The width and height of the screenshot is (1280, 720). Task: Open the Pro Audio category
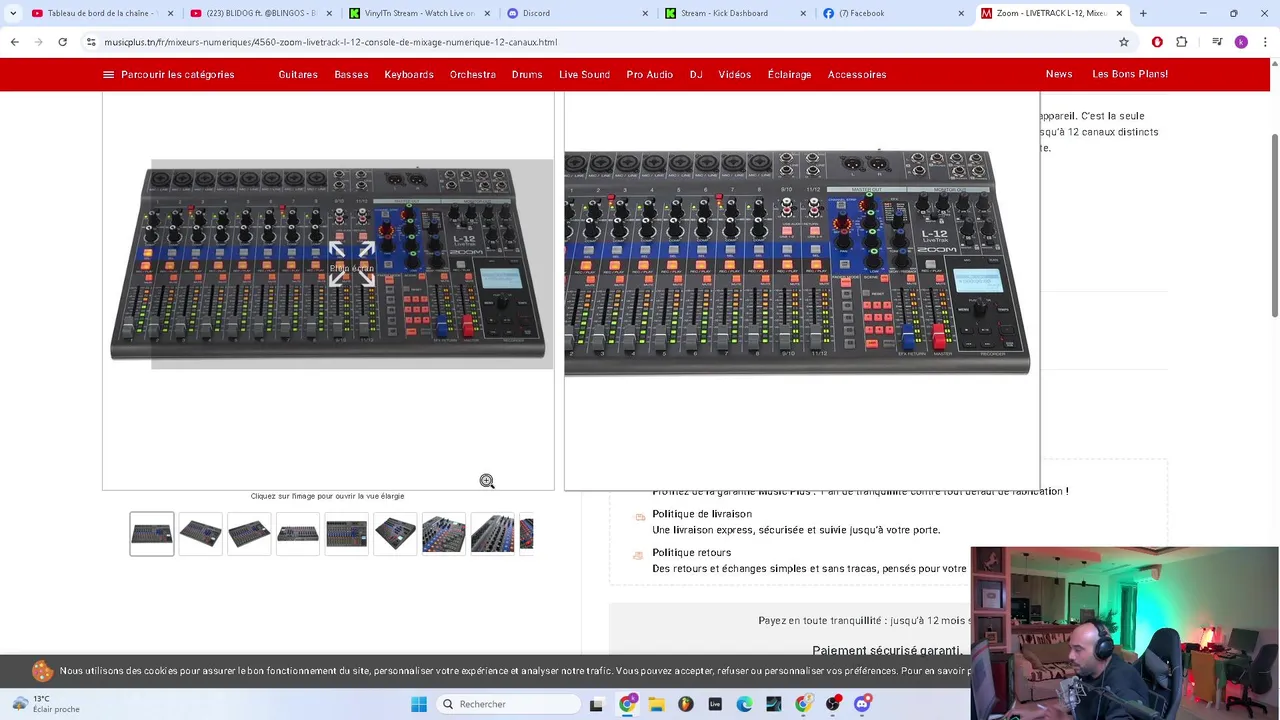coord(650,74)
